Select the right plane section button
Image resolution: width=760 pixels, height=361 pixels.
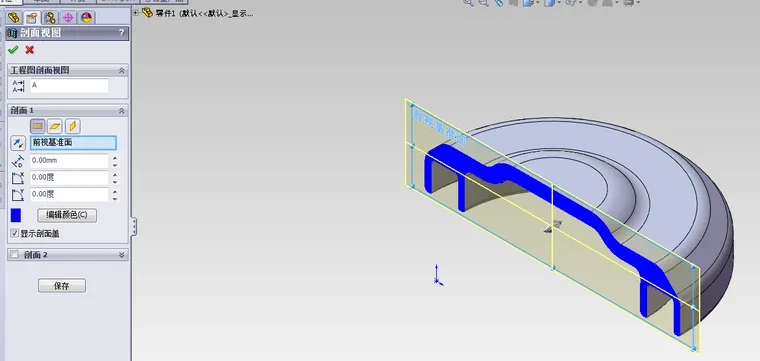pyautogui.click(x=72, y=126)
